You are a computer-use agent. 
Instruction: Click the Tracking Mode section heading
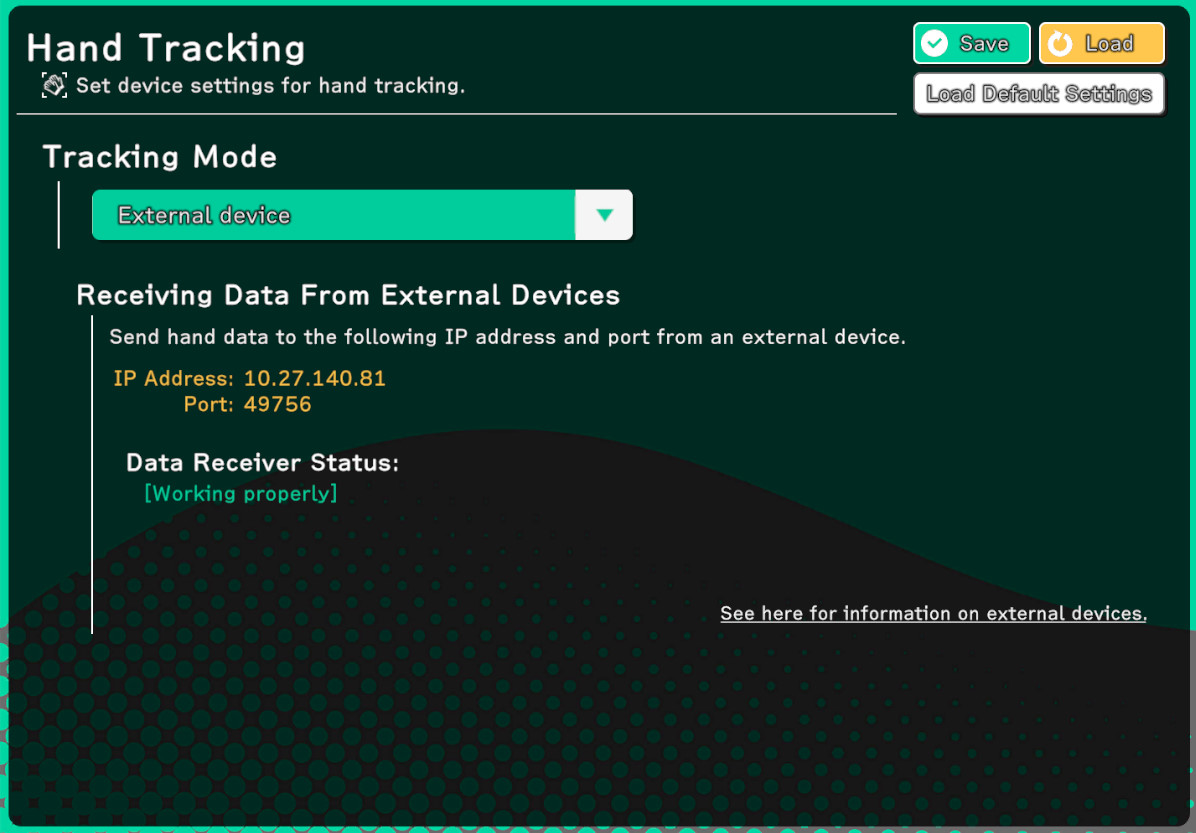click(x=160, y=157)
